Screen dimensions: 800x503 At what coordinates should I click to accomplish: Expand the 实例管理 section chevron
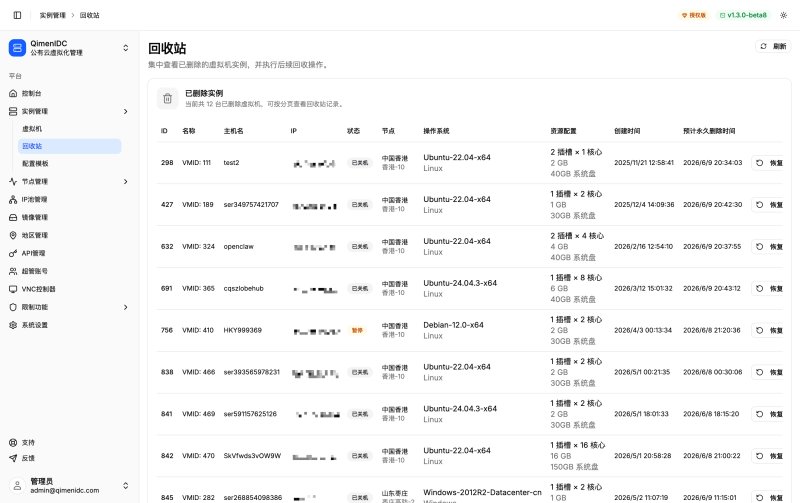tap(126, 111)
